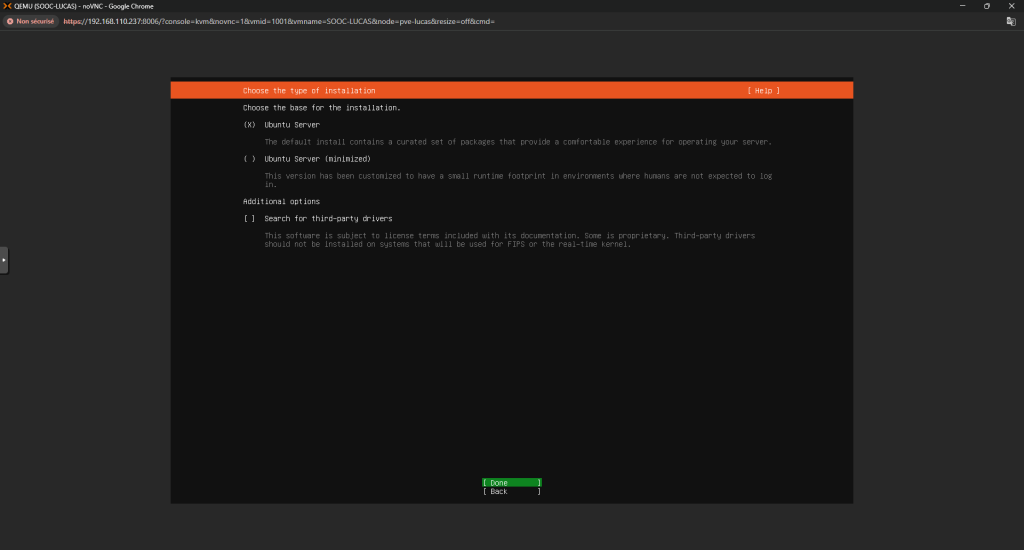Click the "Additional options" section heading
Viewport: 1024px width, 550px height.
(x=281, y=201)
